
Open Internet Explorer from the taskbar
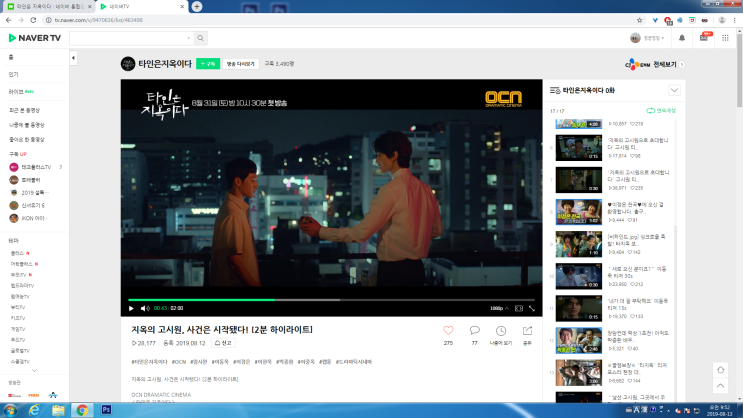click(x=34, y=410)
